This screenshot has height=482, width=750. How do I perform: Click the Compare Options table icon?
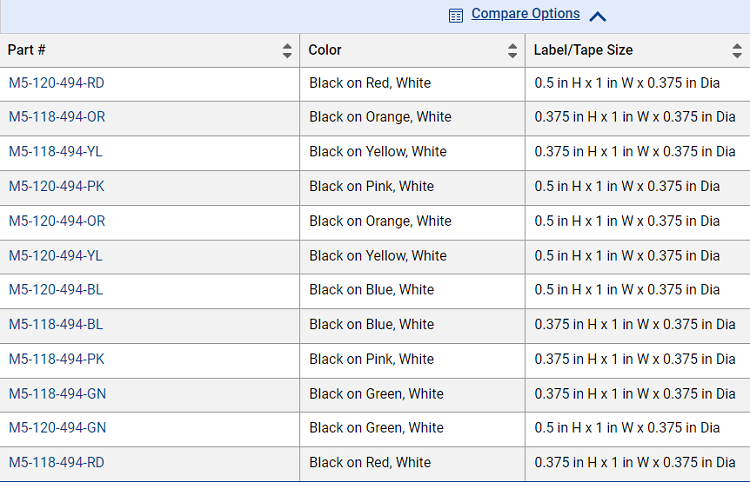tap(455, 16)
